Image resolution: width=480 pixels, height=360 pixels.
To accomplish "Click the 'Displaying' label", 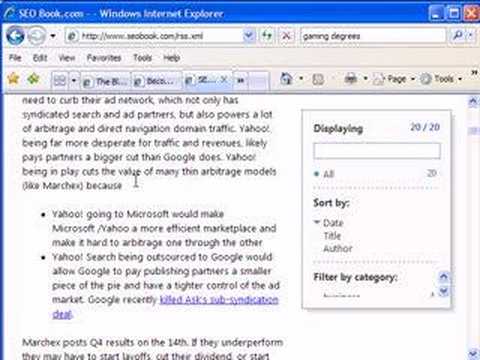I will coord(338,128).
